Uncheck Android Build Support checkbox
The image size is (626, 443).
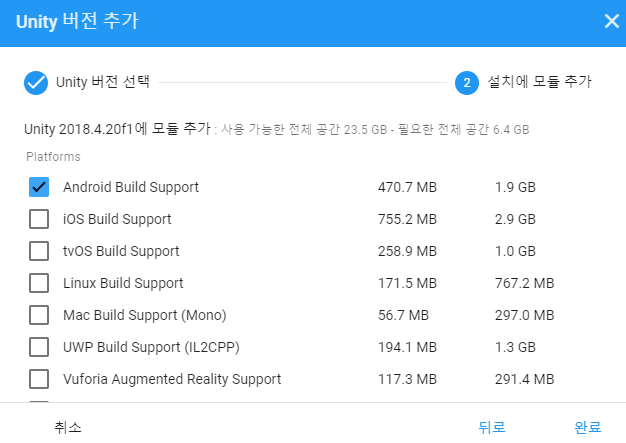pos(39,187)
